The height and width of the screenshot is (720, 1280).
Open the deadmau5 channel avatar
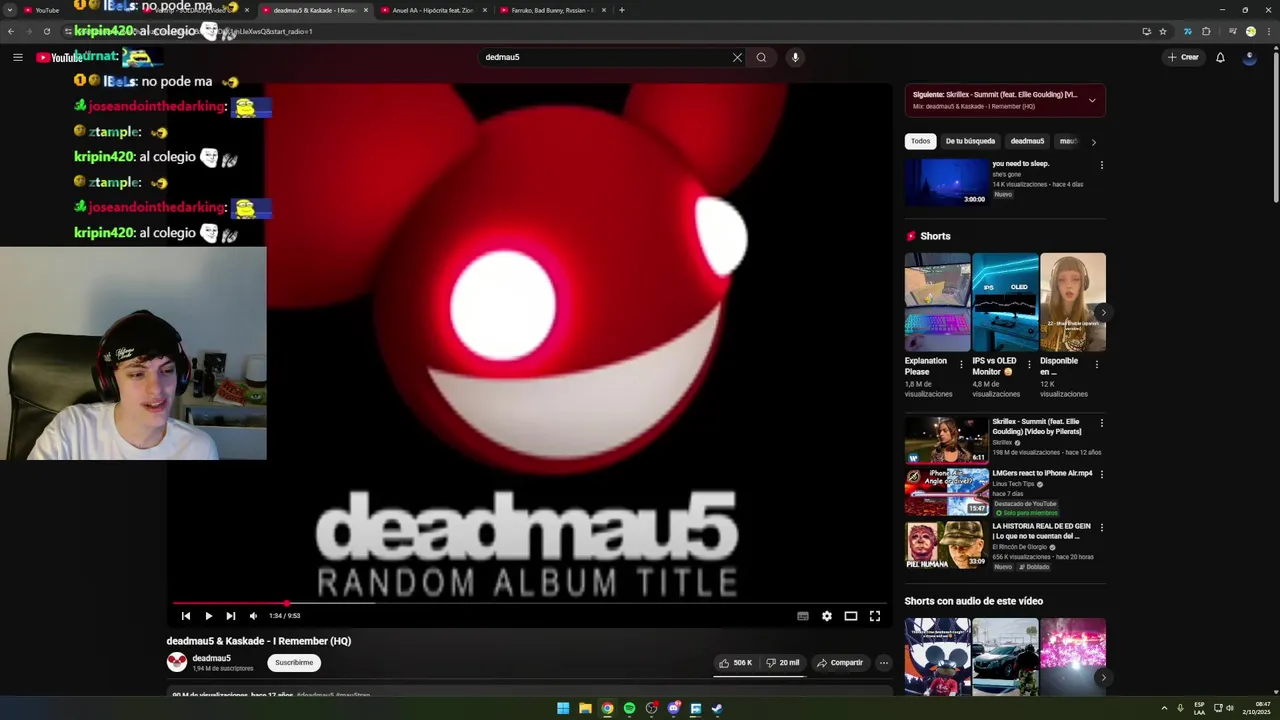(177, 662)
